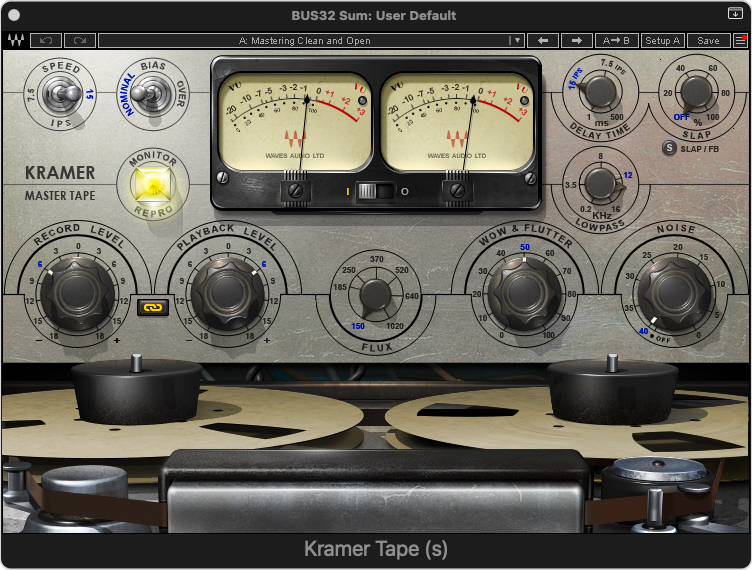The width and height of the screenshot is (752, 570).
Task: Undo the last parameter change
Action: [46, 41]
